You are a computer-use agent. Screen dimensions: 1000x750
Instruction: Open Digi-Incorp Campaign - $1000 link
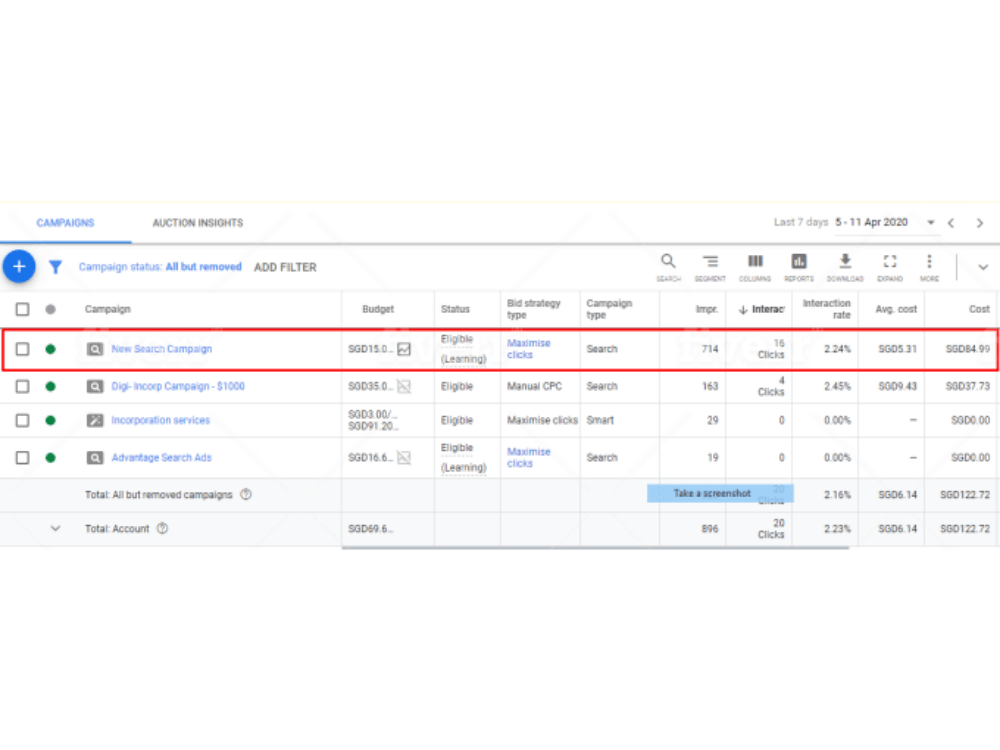tap(178, 386)
